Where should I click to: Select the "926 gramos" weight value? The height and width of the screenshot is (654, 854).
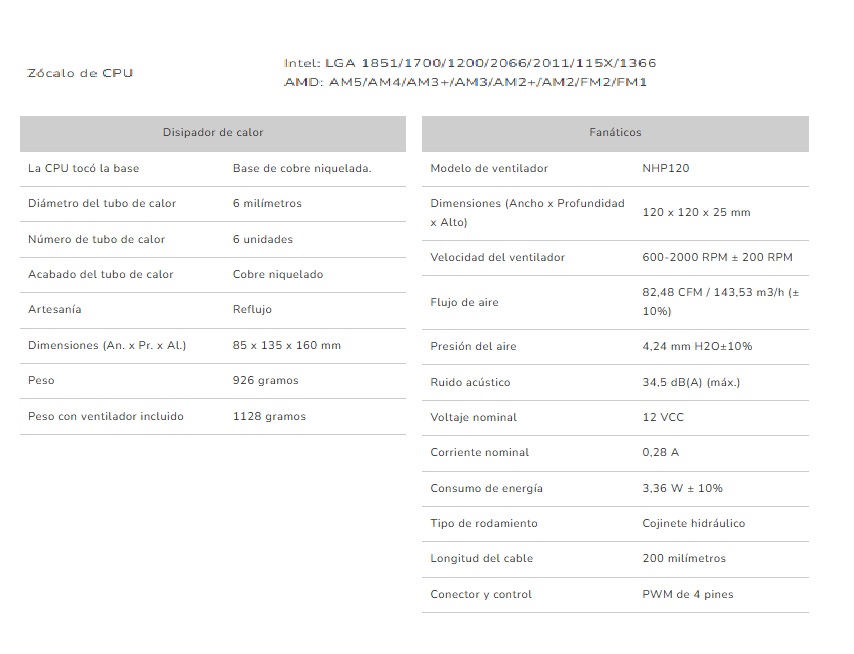[266, 380]
